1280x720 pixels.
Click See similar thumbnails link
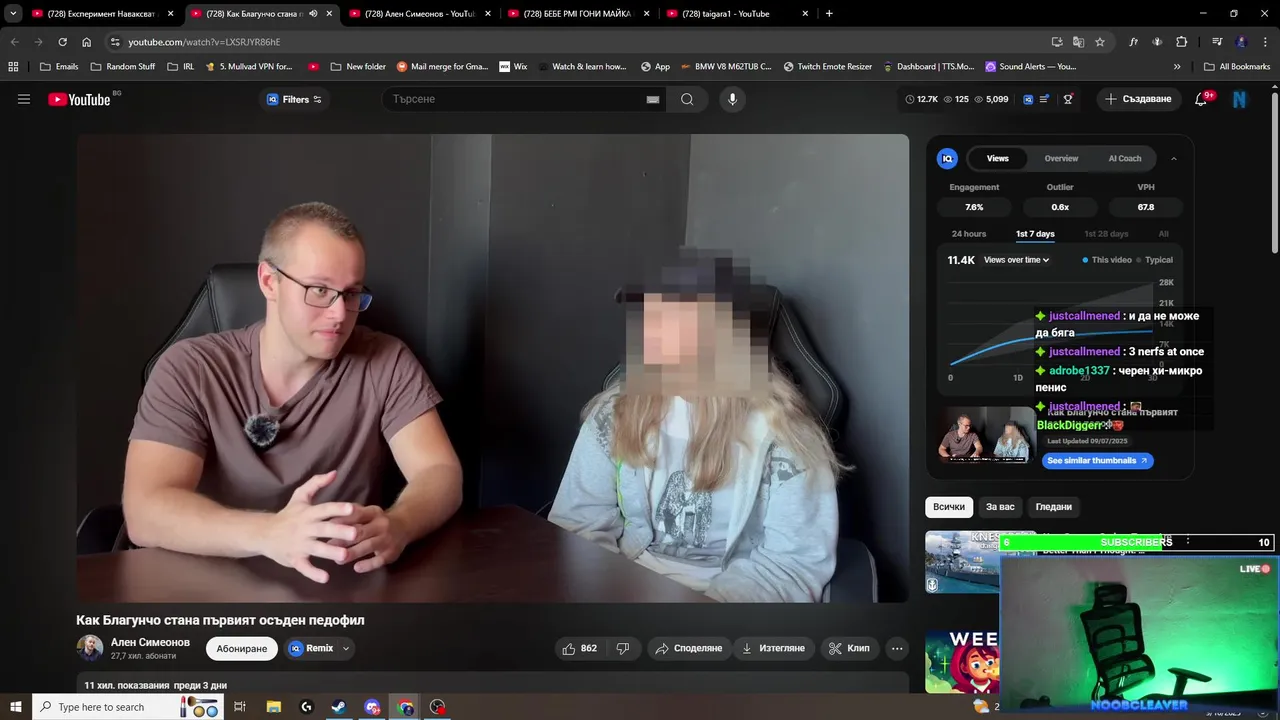point(1098,461)
